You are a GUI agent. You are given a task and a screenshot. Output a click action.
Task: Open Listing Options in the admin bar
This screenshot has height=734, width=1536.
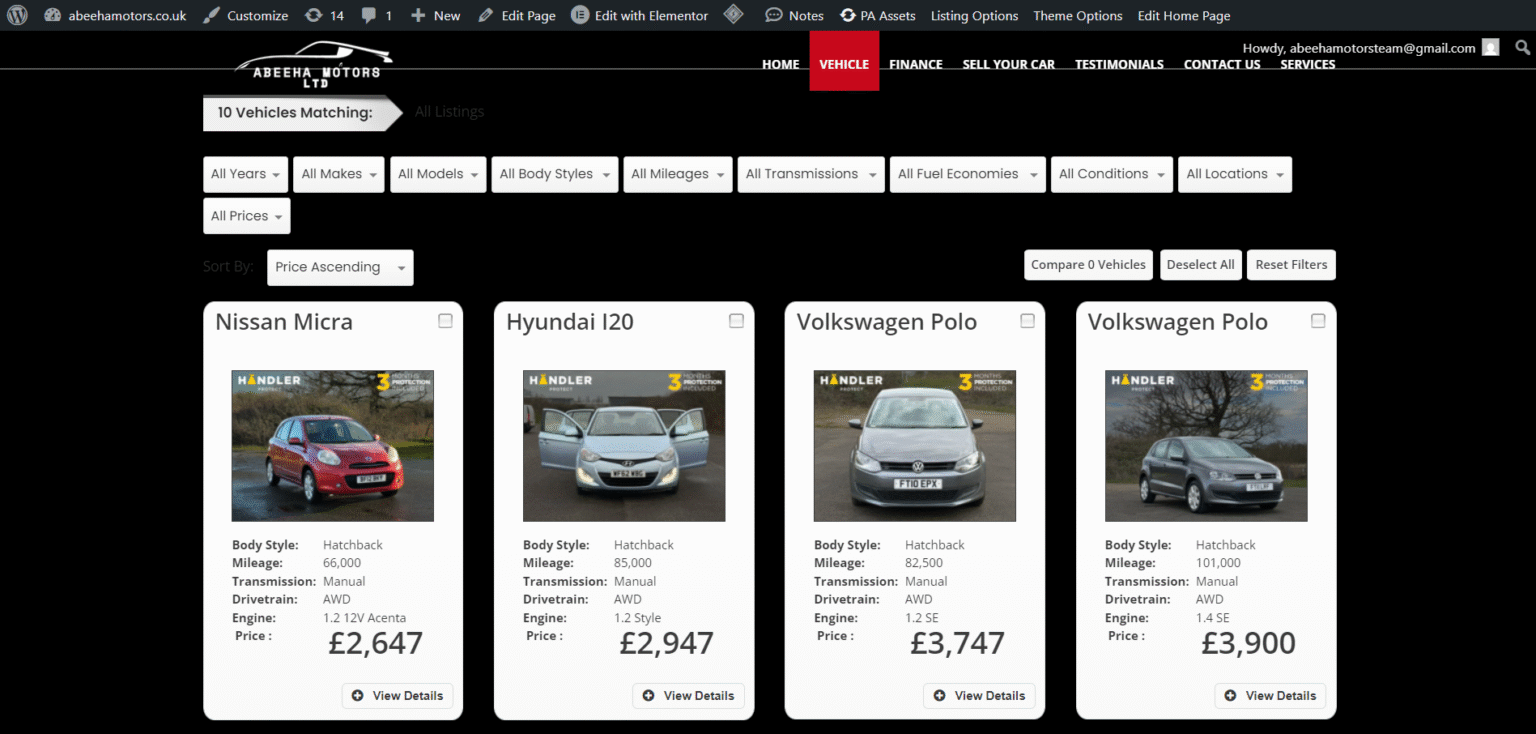974,15
